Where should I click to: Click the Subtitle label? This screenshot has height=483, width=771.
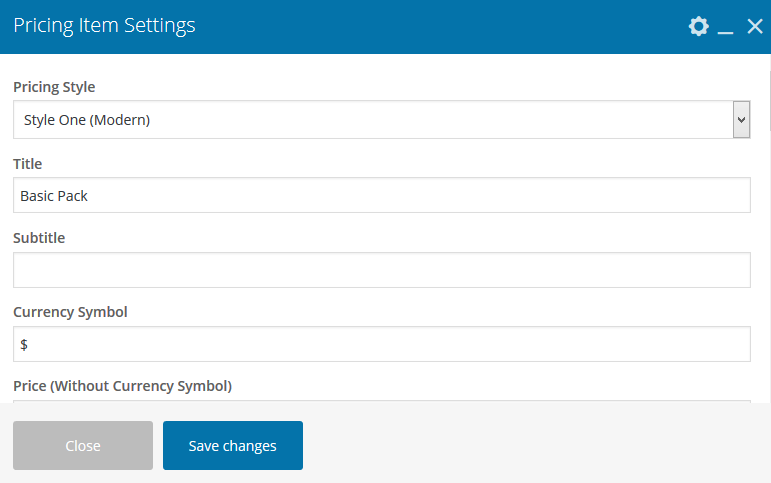click(x=39, y=238)
